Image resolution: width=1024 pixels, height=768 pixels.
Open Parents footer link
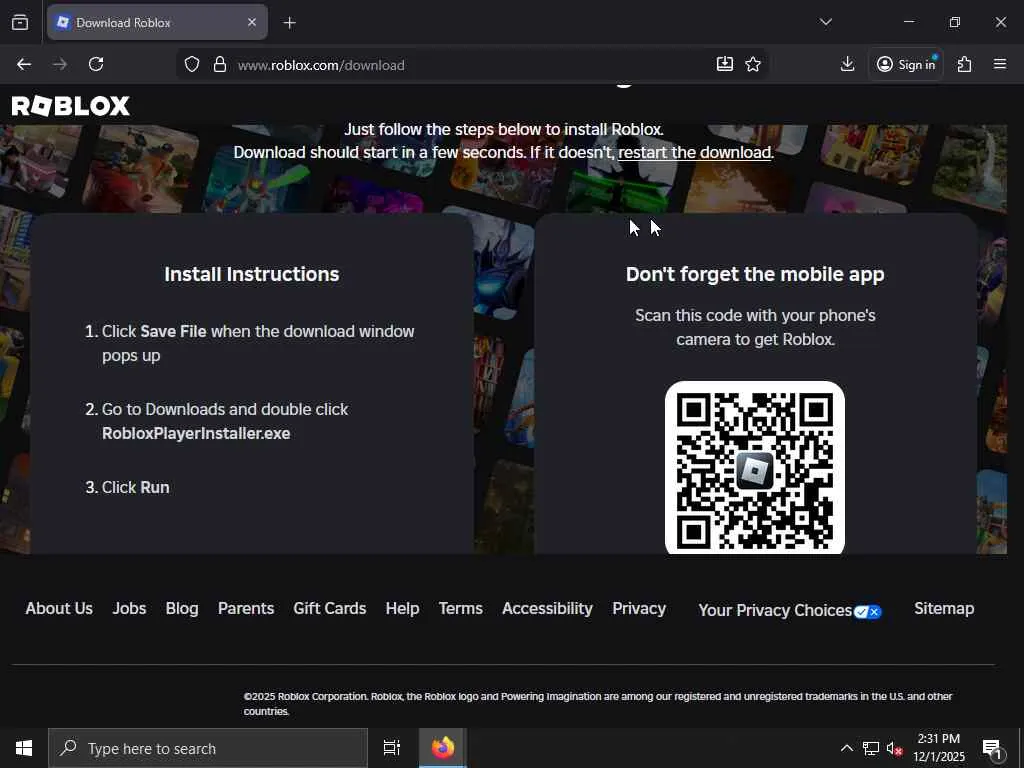click(246, 608)
